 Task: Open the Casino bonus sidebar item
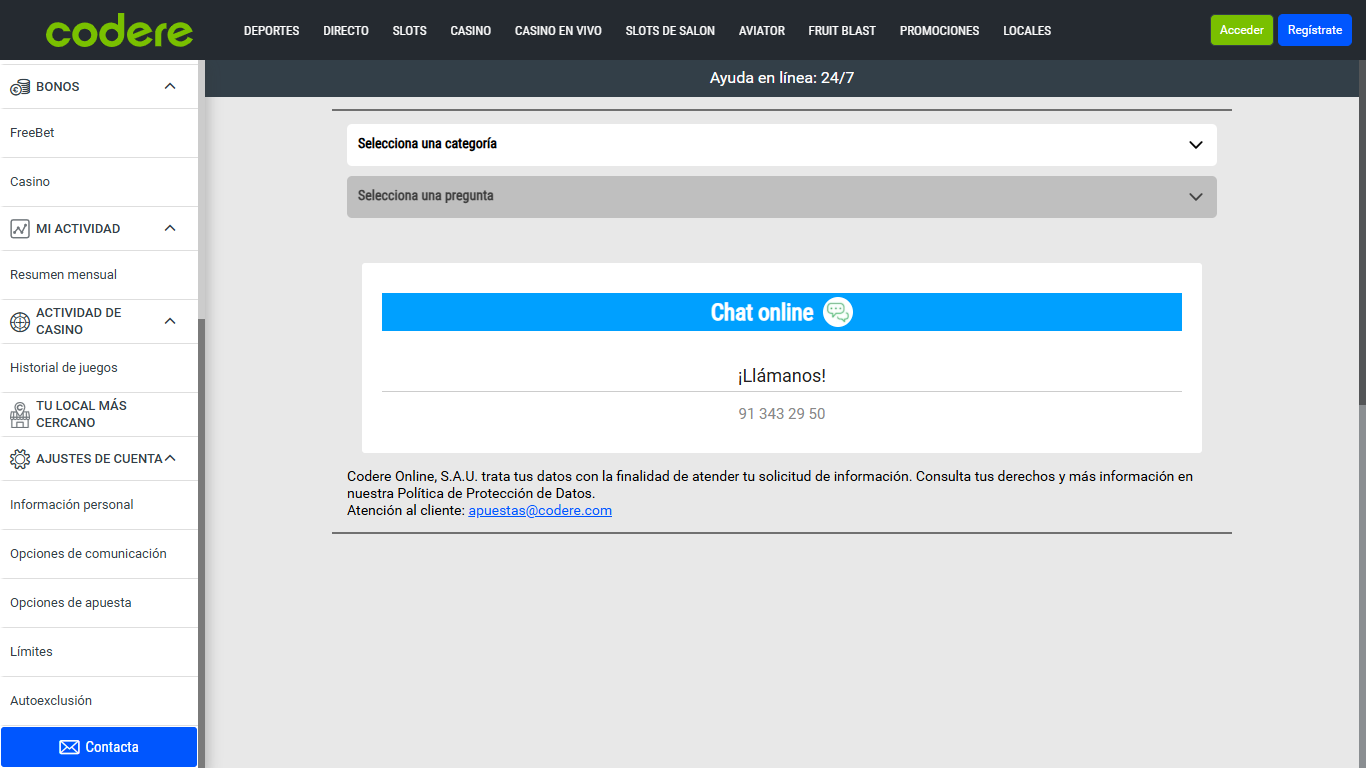99,182
